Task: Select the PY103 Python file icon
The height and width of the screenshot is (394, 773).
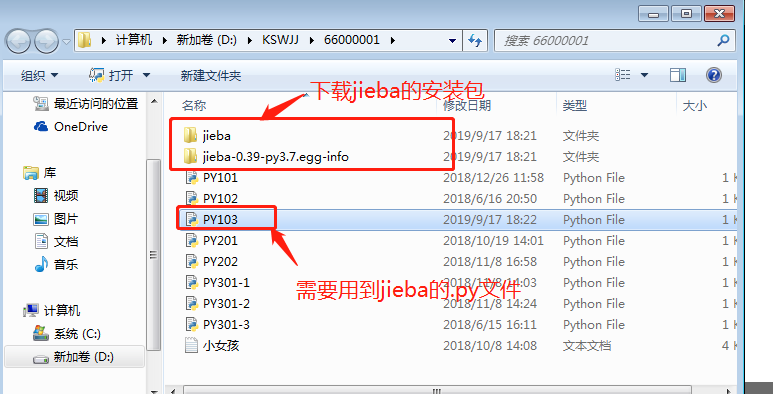Action: tap(191, 219)
